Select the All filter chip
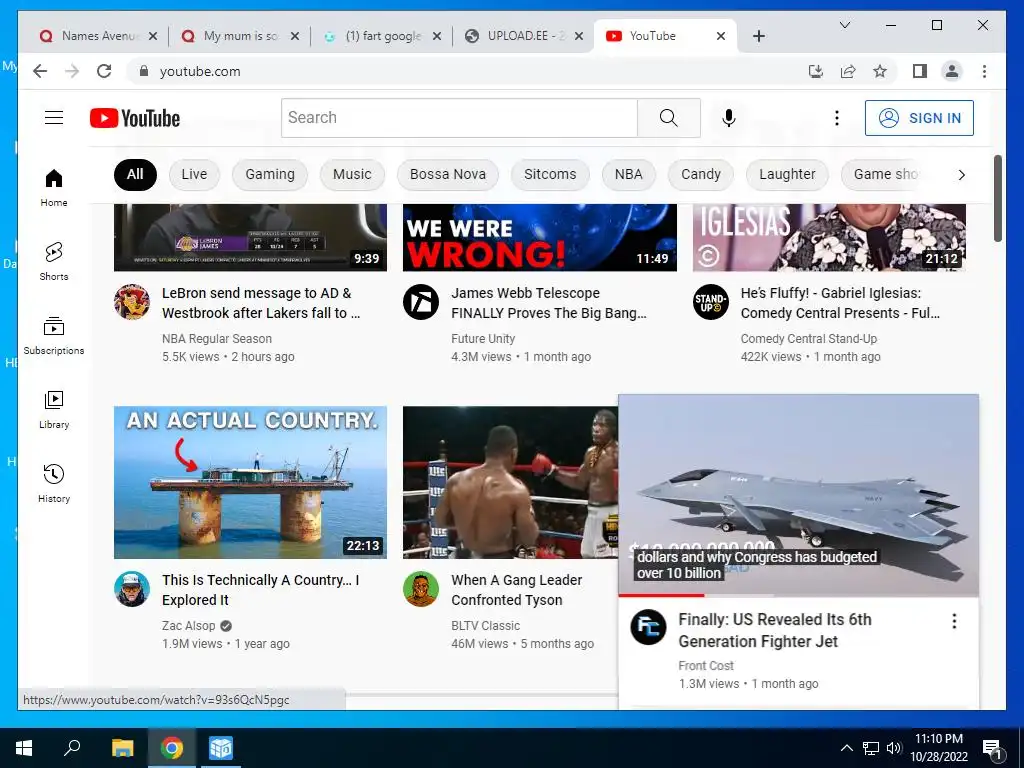Image resolution: width=1024 pixels, height=768 pixels. point(135,174)
